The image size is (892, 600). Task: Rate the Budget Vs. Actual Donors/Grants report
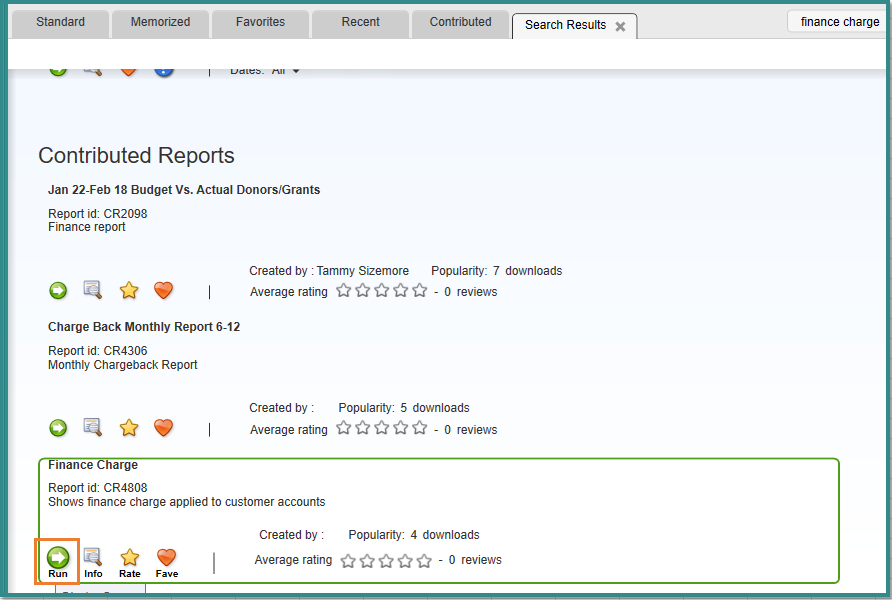coord(129,291)
